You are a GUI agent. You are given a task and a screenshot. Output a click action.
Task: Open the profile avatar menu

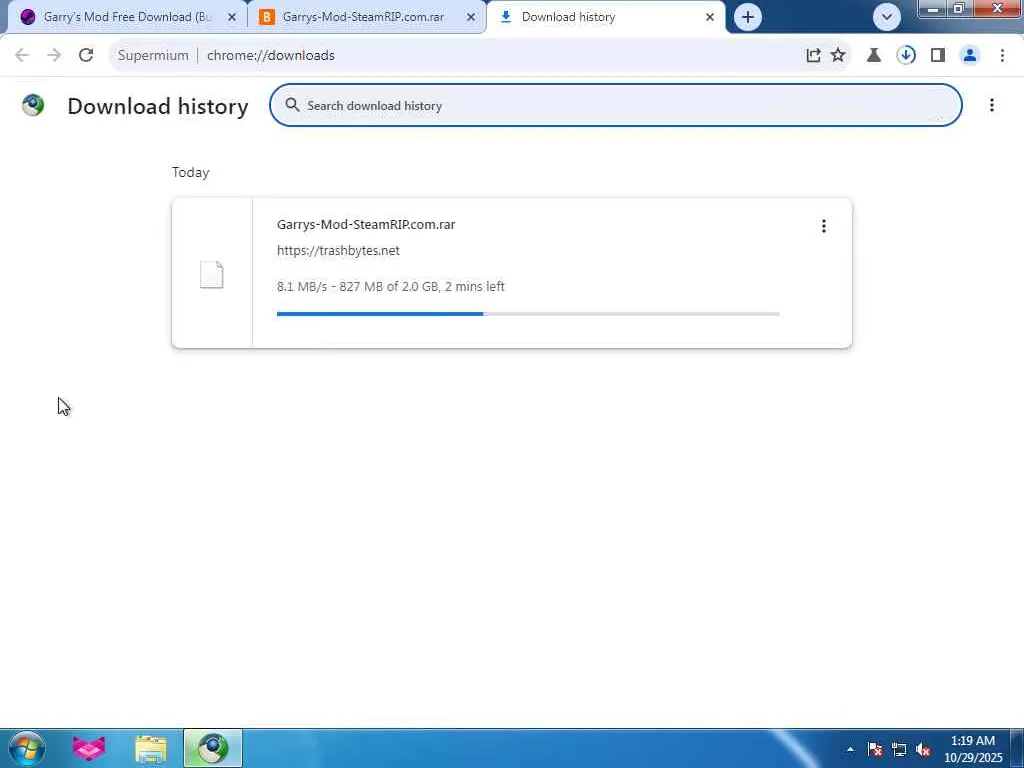(x=970, y=56)
